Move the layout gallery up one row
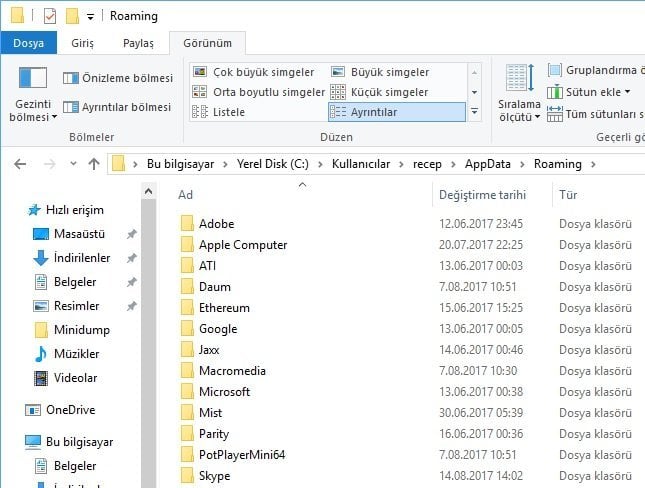Screen dimensions: 645x488 (x=474, y=72)
